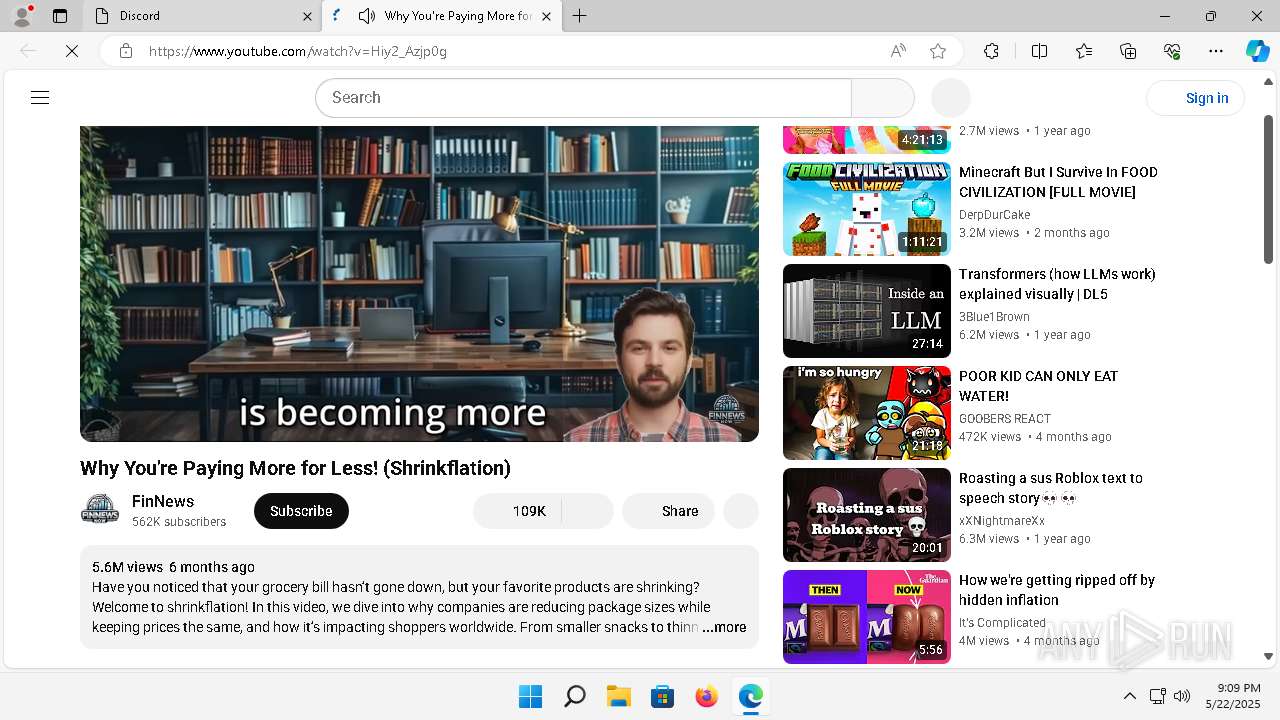Launch Firefox from the taskbar
1280x720 pixels.
pos(706,696)
